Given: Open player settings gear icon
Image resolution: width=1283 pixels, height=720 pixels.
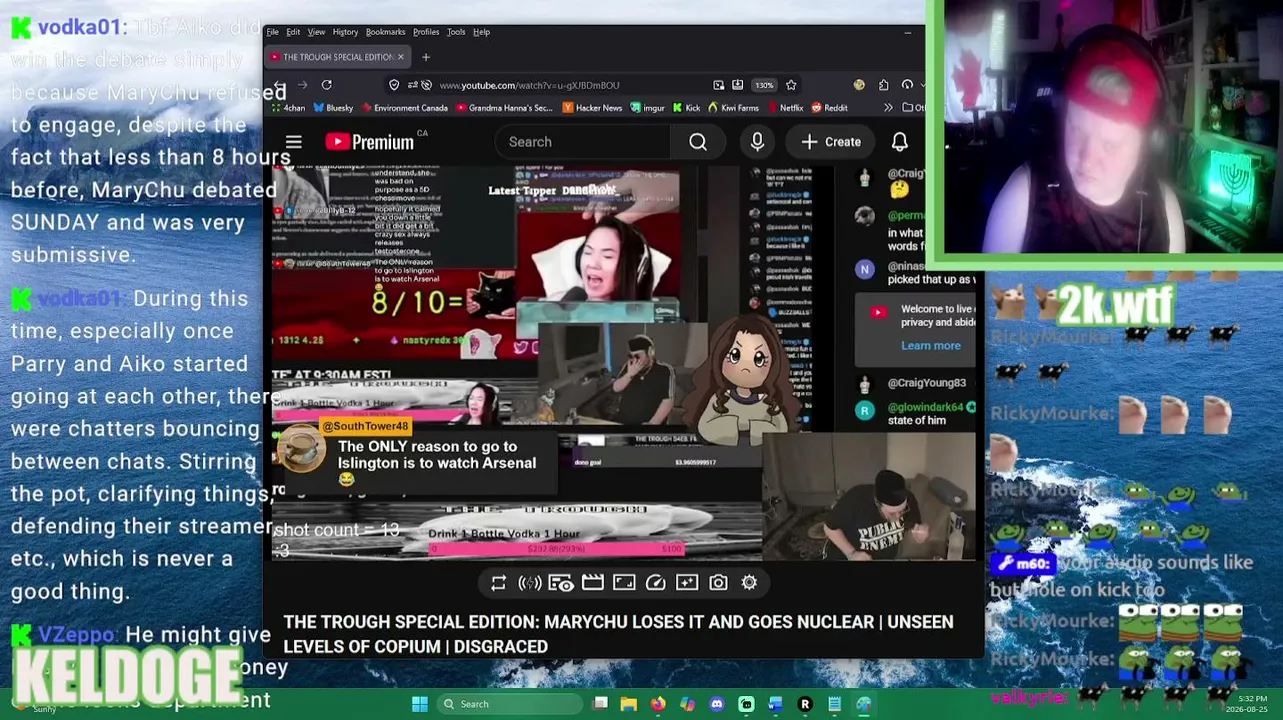Looking at the screenshot, I should (749, 583).
